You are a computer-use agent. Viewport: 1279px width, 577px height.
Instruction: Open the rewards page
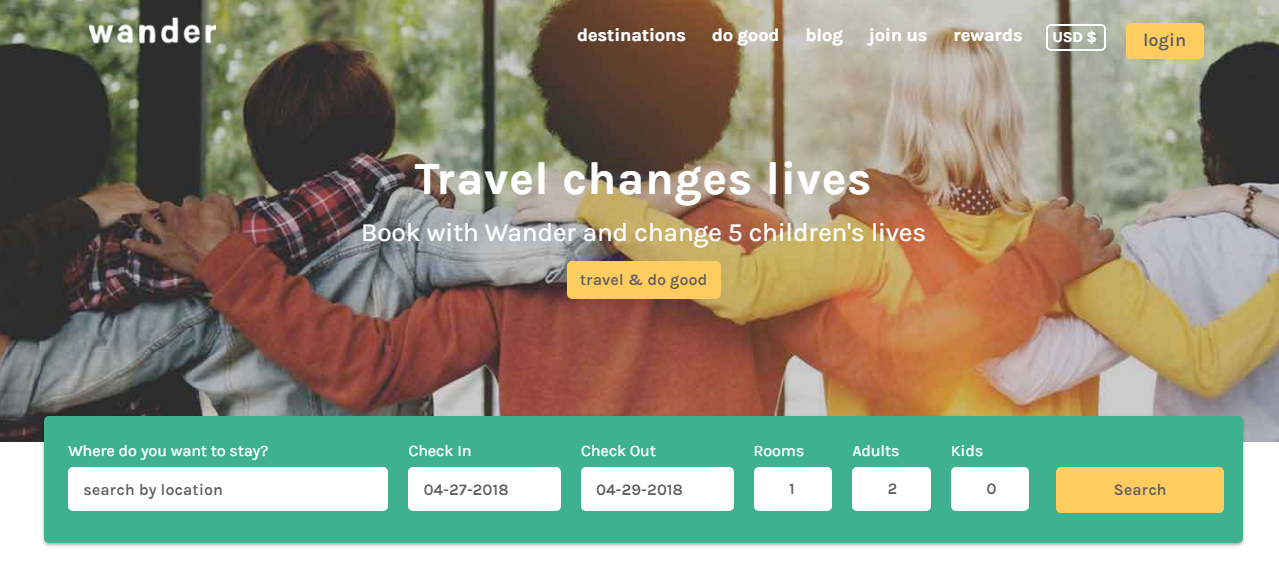click(987, 36)
